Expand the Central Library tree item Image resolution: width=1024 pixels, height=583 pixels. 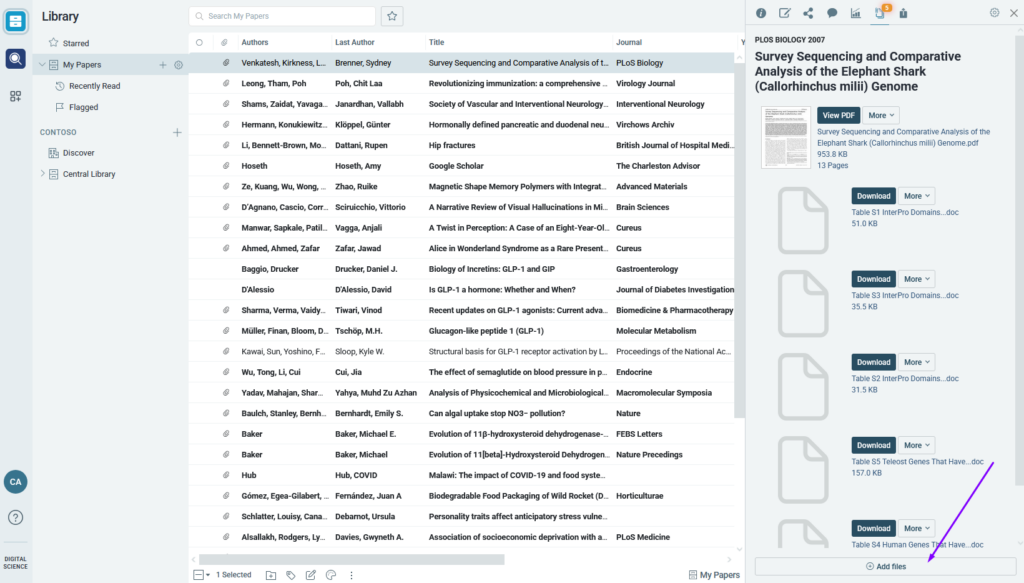pos(42,174)
